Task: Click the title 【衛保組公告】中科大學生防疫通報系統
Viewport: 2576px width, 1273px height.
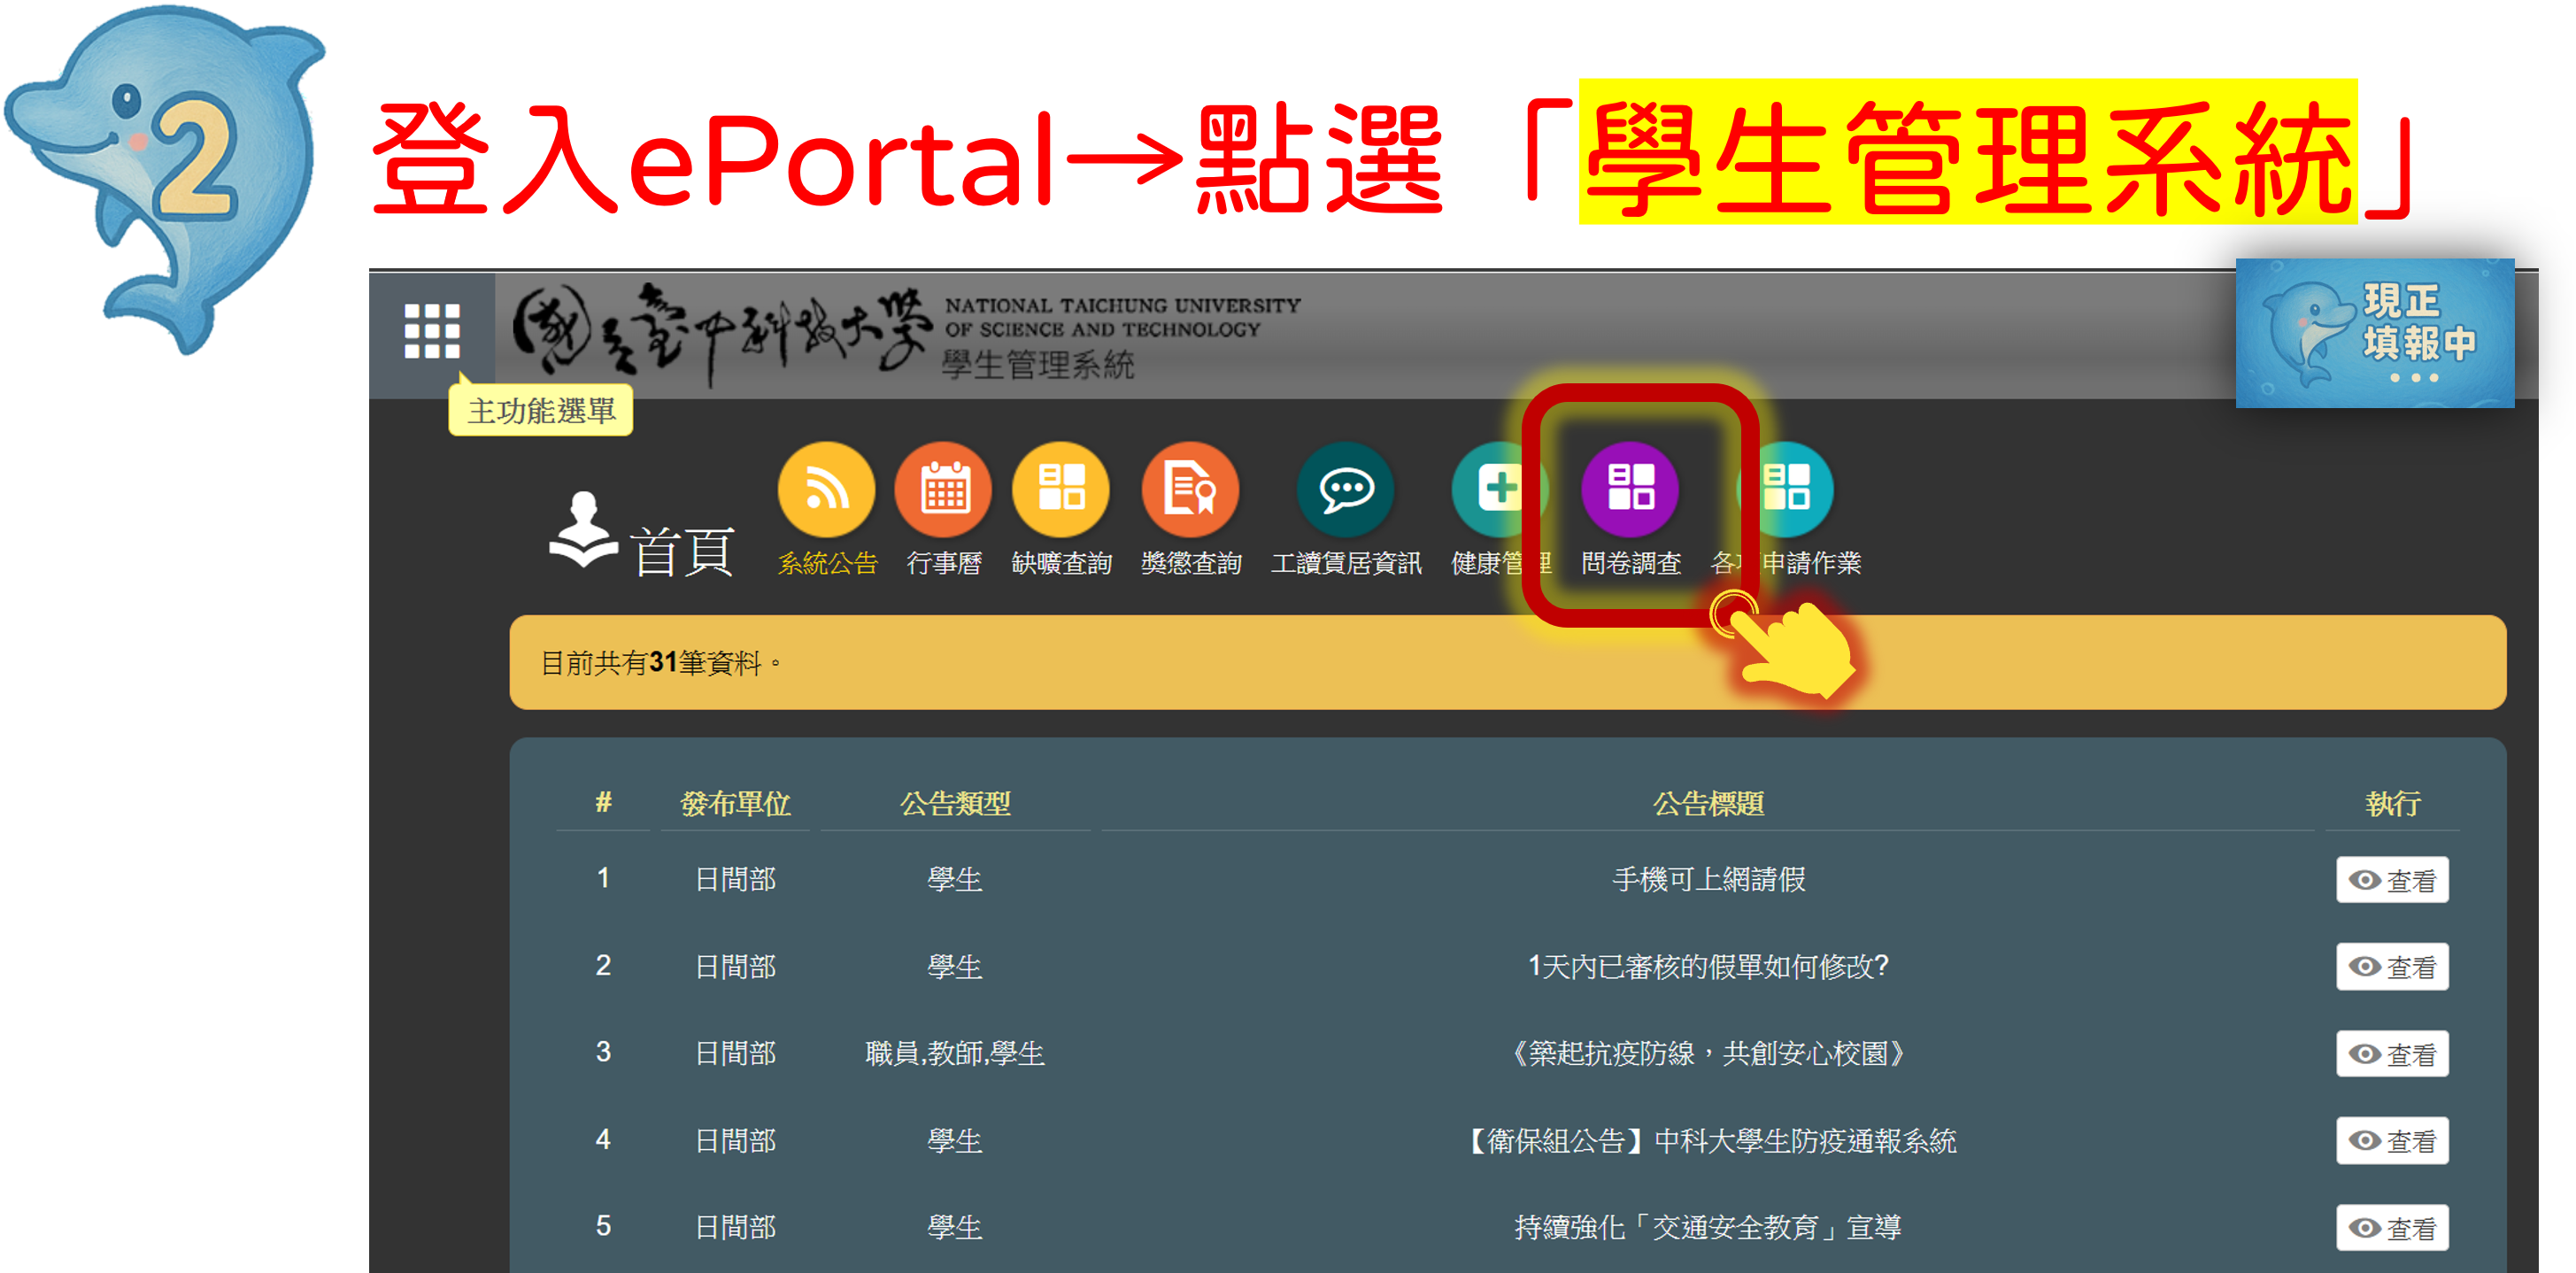Action: point(1709,1140)
